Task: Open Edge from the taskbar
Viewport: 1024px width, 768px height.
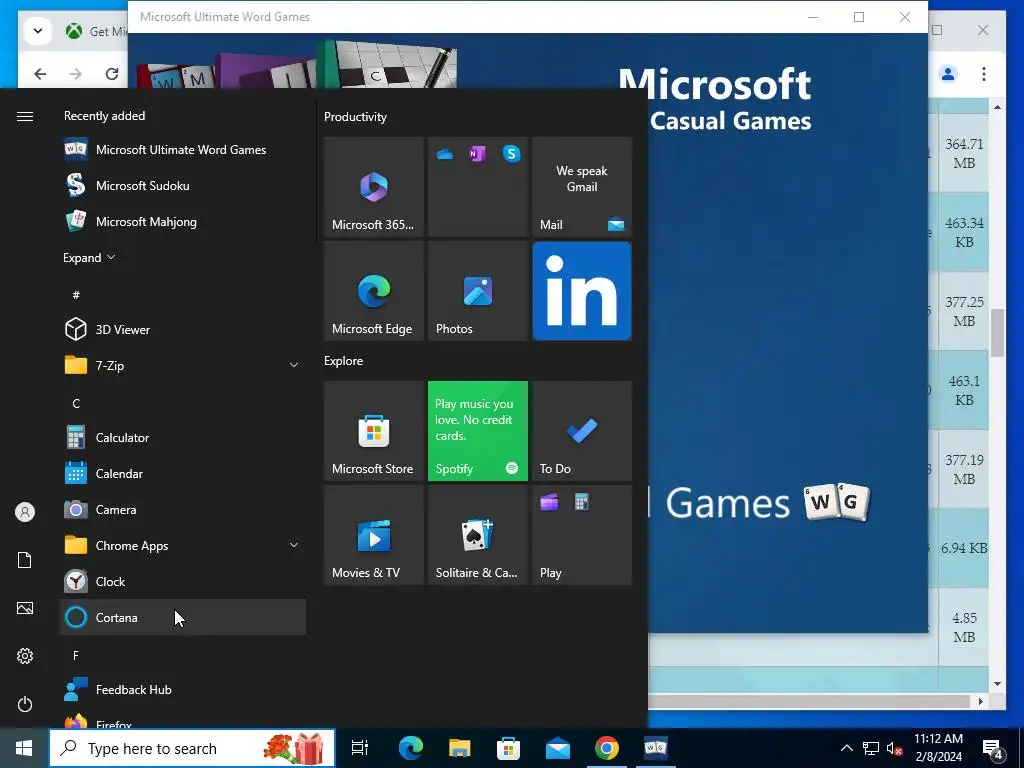Action: tap(411, 748)
